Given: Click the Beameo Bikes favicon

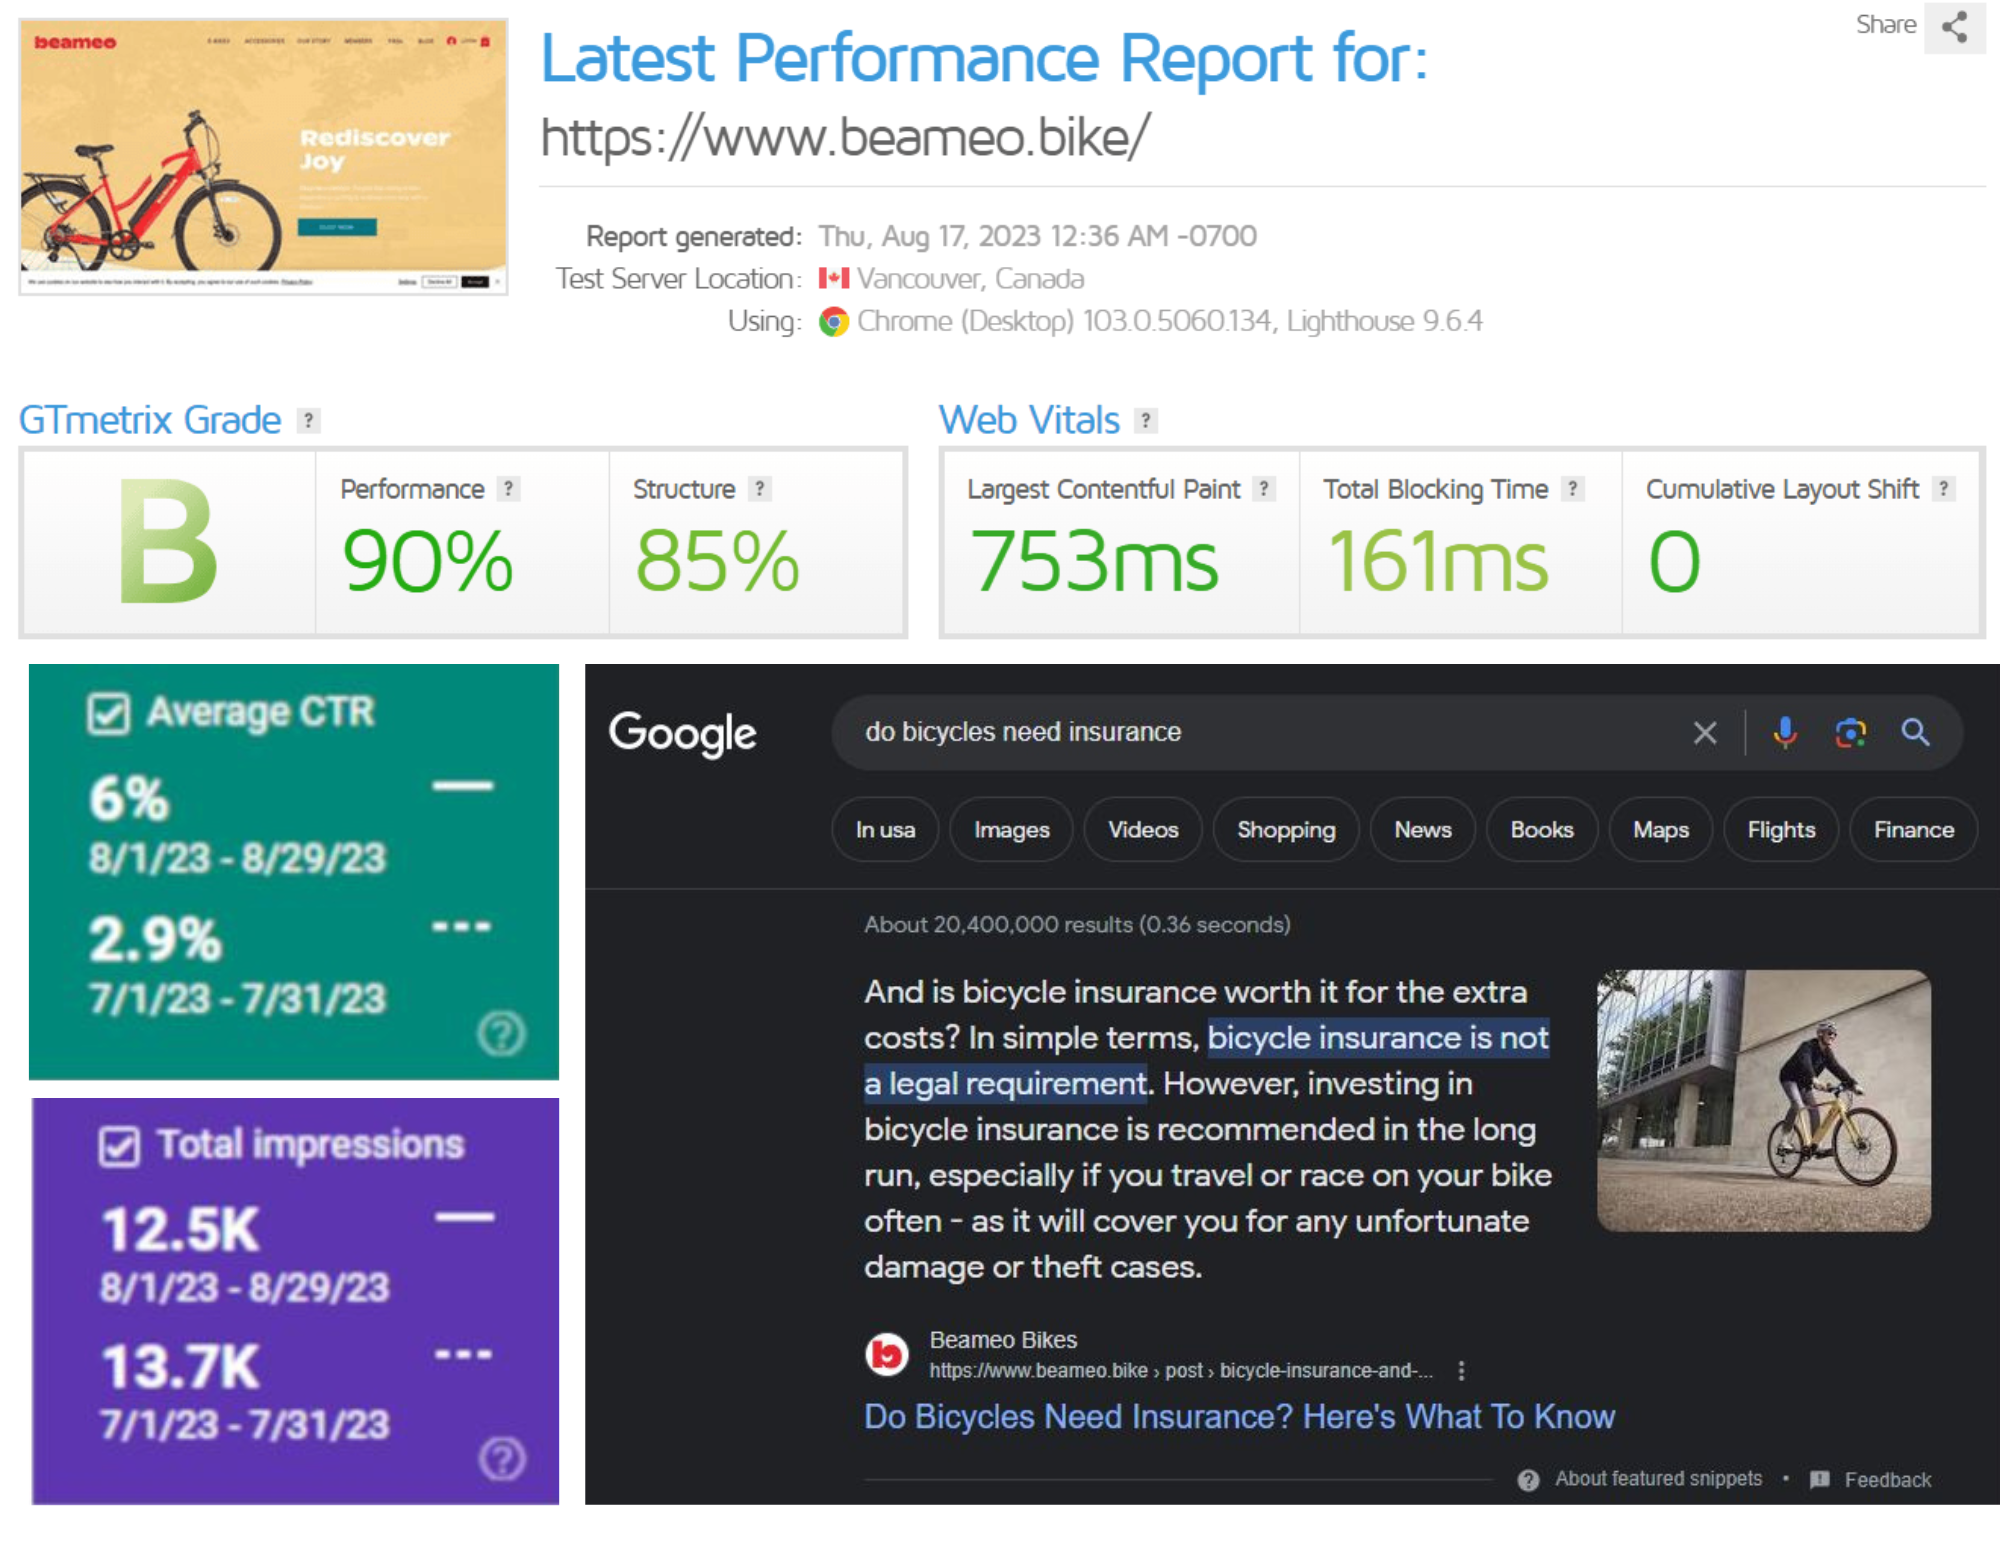Looking at the screenshot, I should [886, 1355].
